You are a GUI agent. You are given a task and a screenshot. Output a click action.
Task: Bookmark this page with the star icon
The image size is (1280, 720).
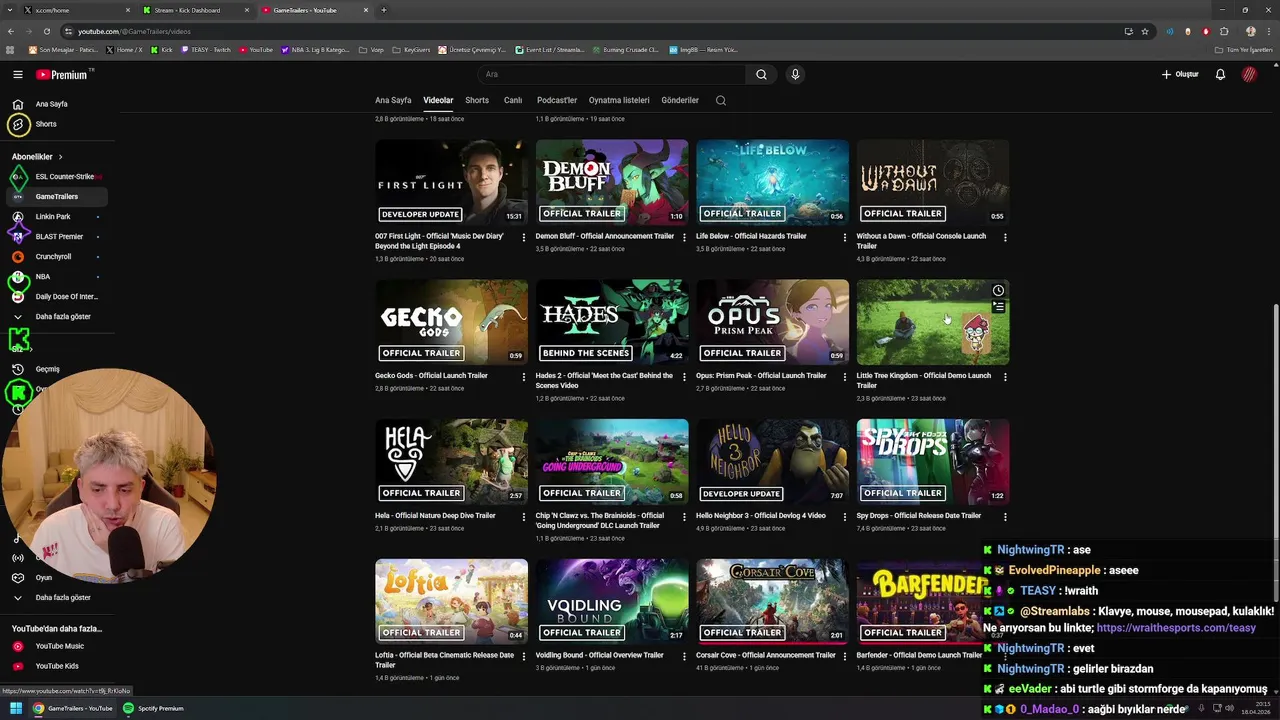1145,31
